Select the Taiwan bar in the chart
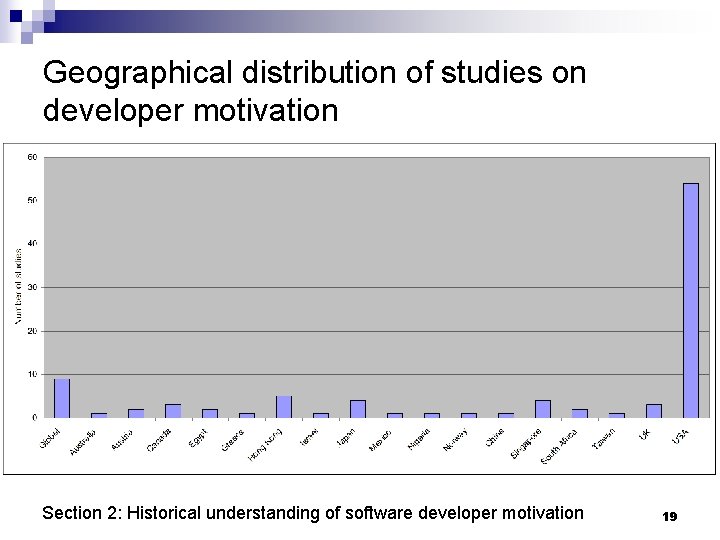Image resolution: width=720 pixels, height=540 pixels. (617, 416)
